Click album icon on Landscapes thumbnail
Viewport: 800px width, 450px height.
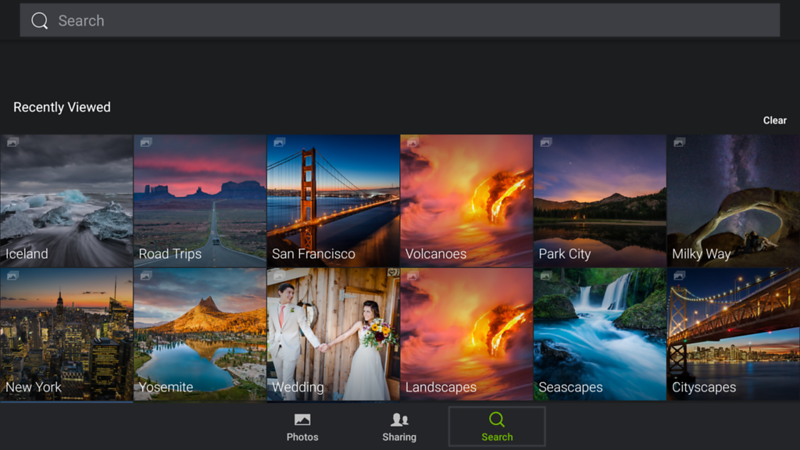pyautogui.click(x=413, y=276)
